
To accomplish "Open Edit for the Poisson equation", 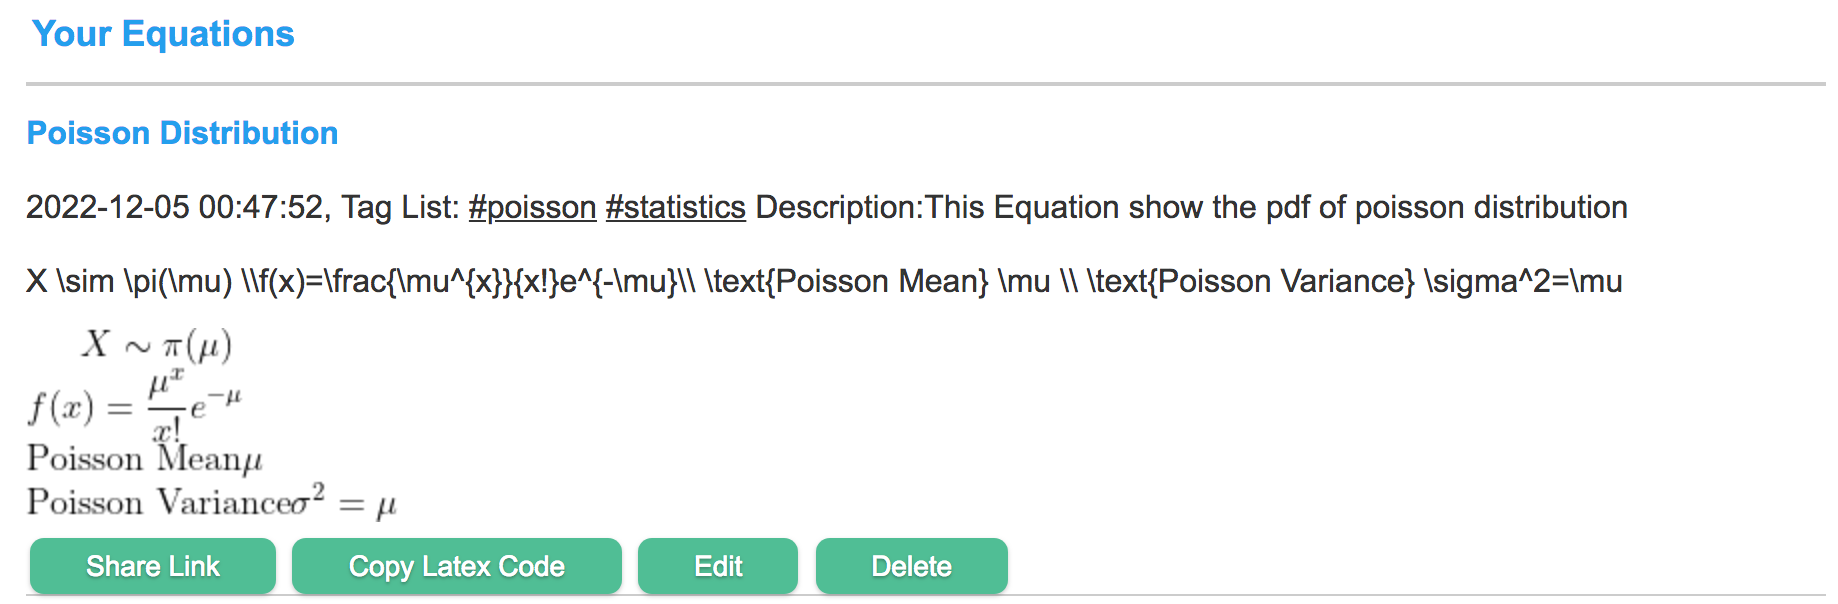I will [x=718, y=566].
